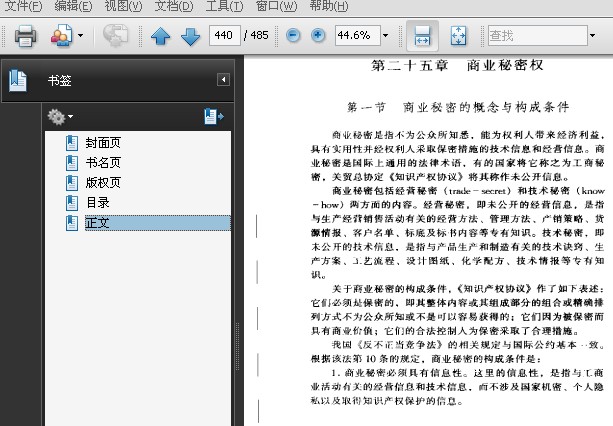
Task: Open the 文件(F) menu
Action: click(23, 6)
